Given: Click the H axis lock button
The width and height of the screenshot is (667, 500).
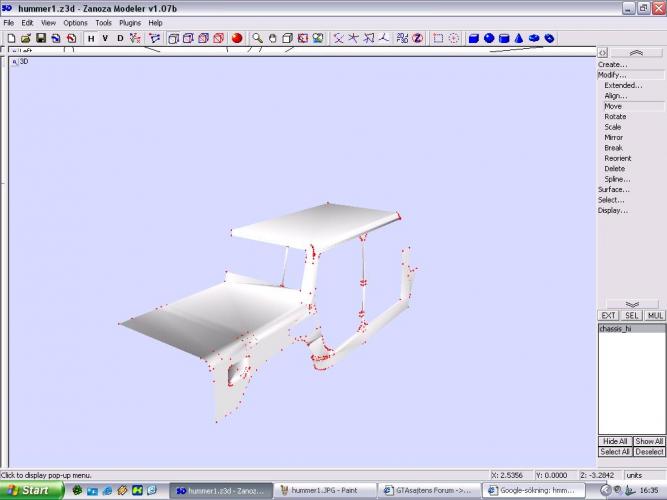Looking at the screenshot, I should (90, 38).
